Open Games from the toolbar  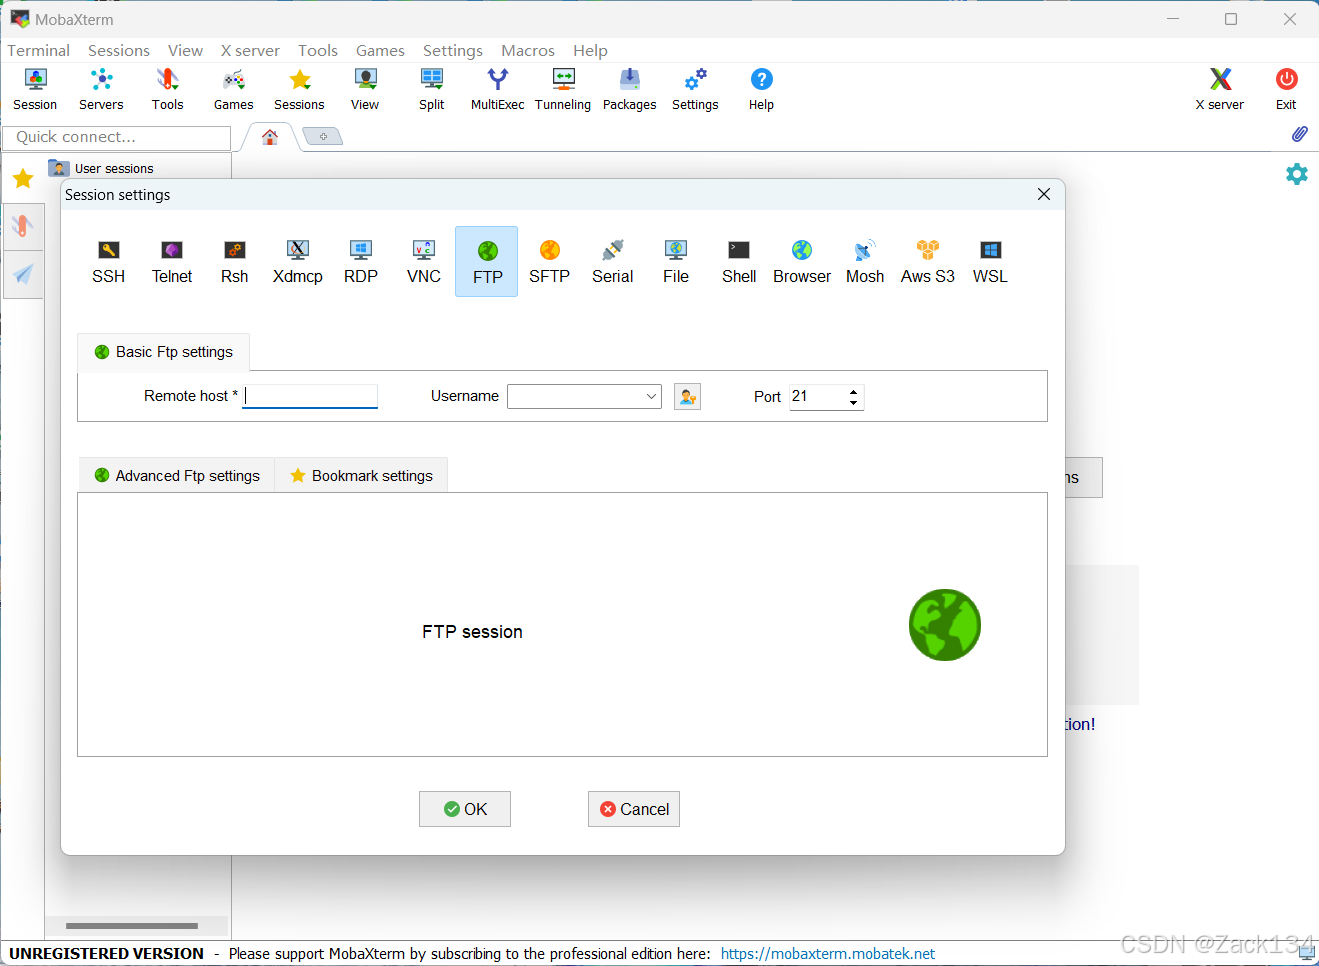(233, 89)
